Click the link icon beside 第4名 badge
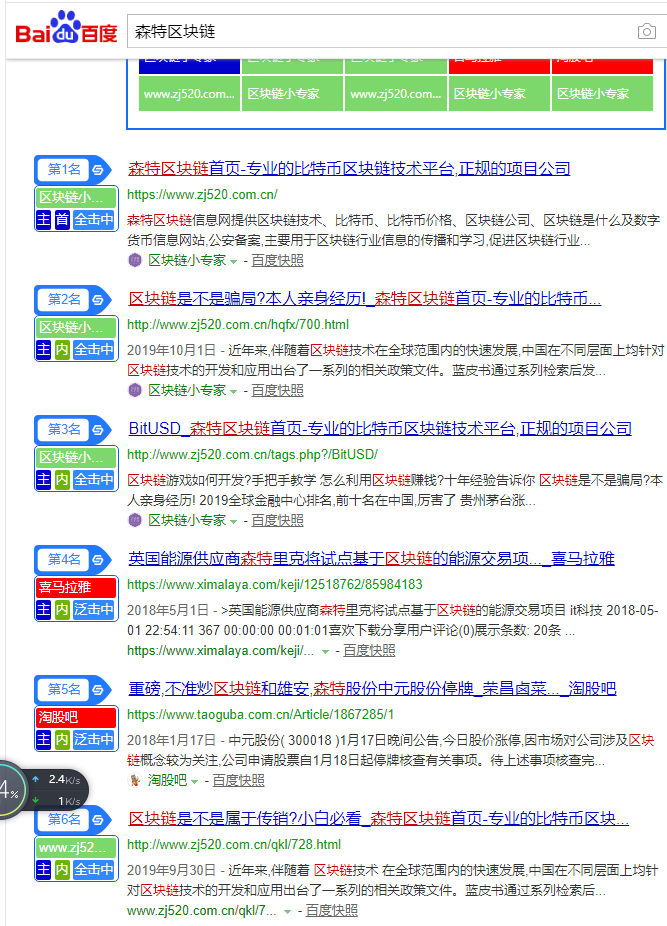The height and width of the screenshot is (926, 667). [98, 560]
